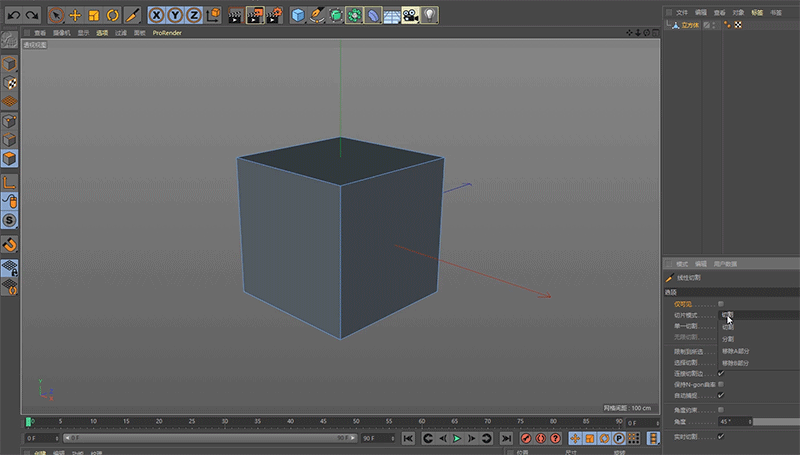Activate the Move tool in top toolbar
The width and height of the screenshot is (800, 455).
pos(75,15)
